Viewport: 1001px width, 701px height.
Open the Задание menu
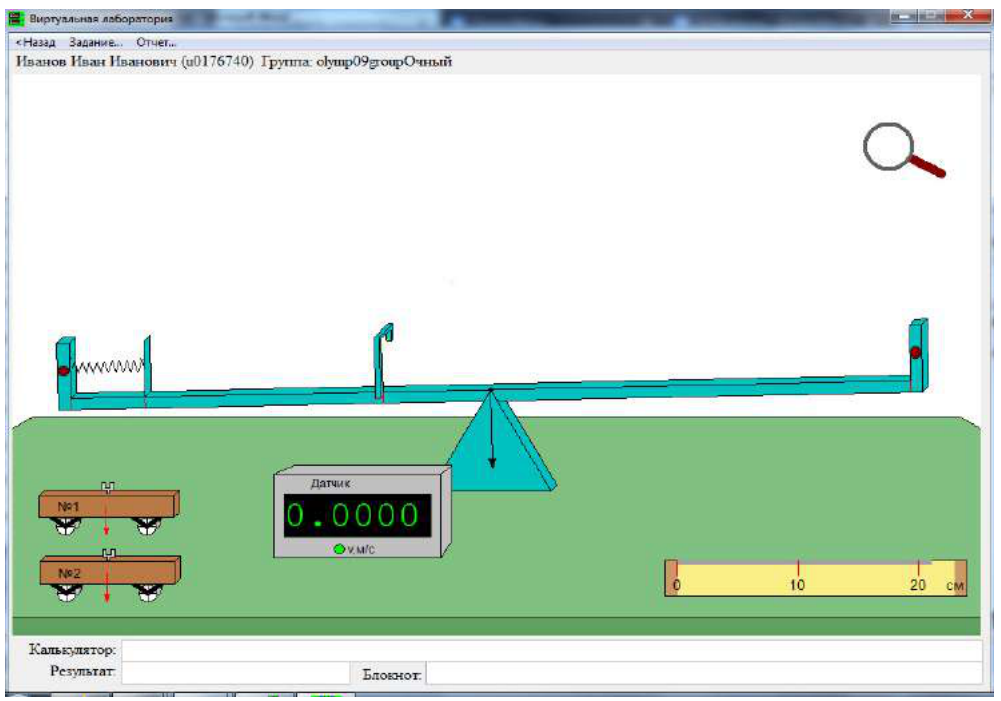pos(96,42)
